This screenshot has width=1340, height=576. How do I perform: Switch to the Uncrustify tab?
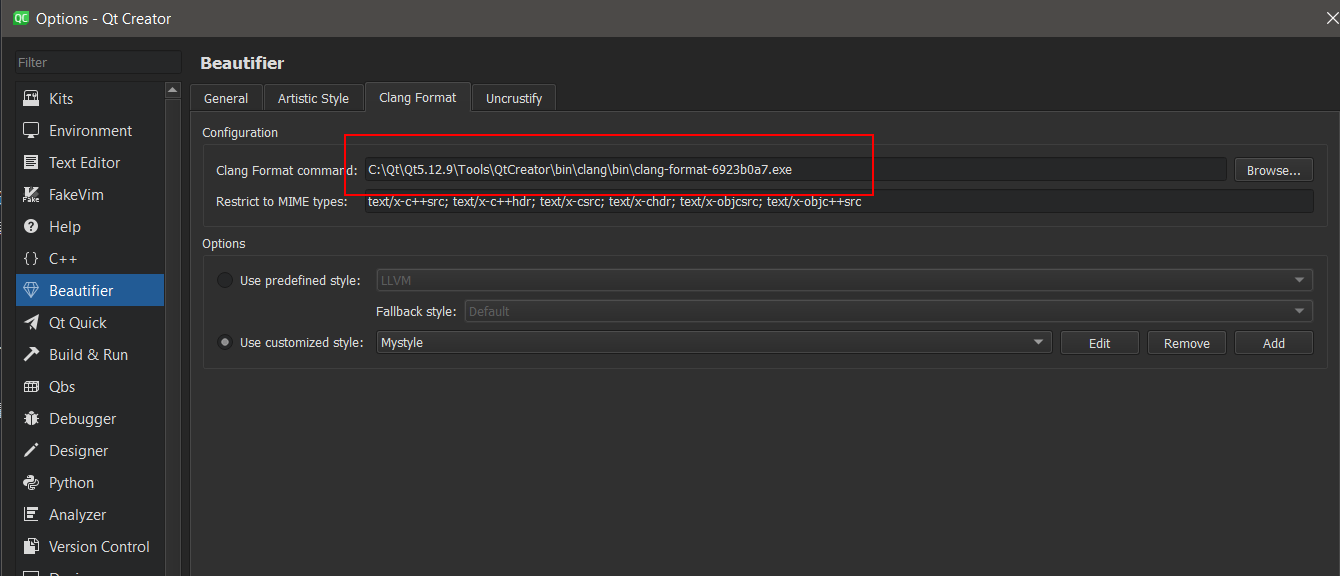[514, 98]
